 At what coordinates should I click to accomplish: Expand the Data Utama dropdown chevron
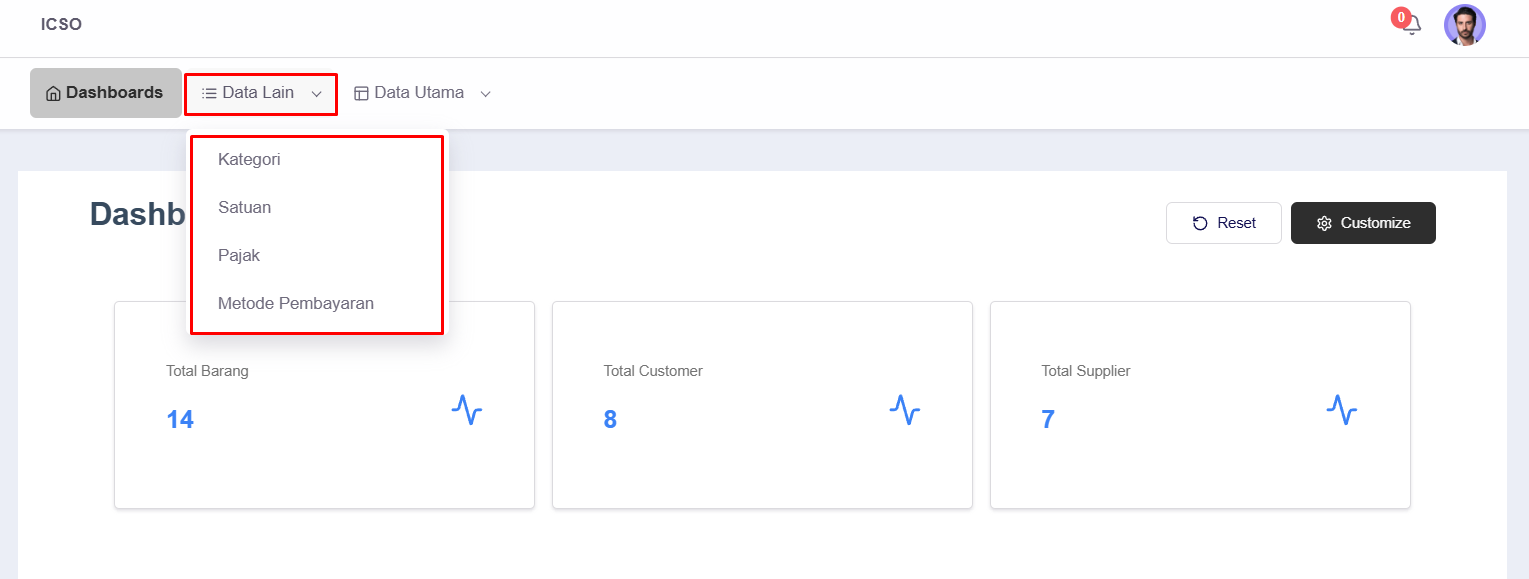[486, 94]
